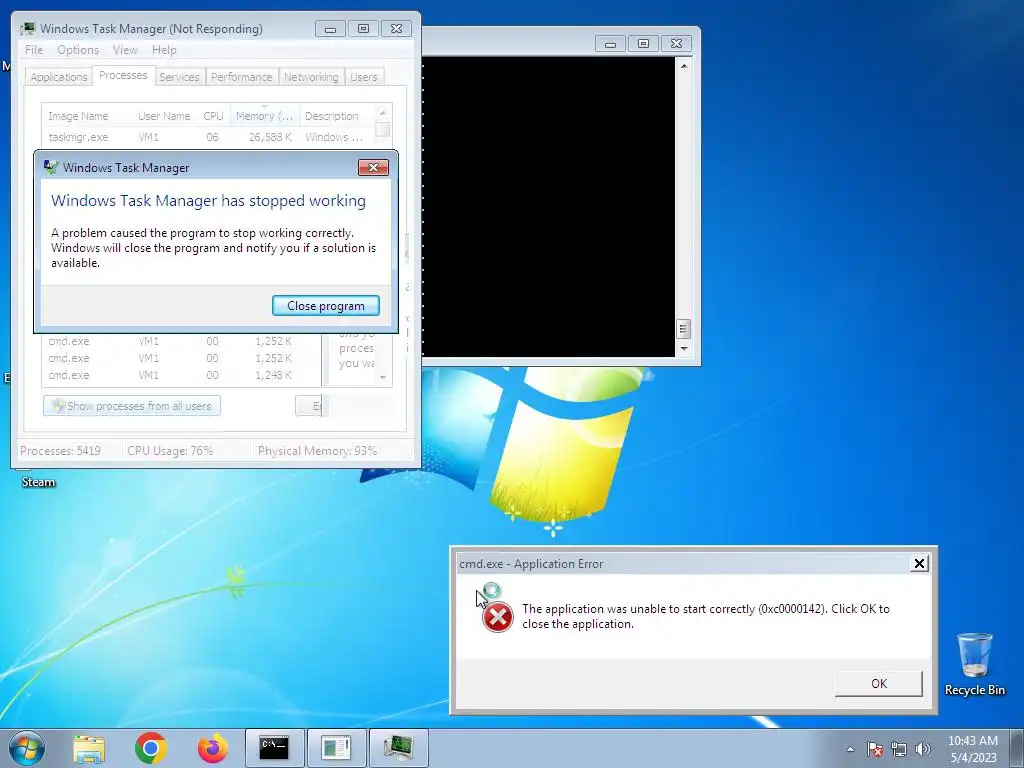Launch Firefox from the taskbar

213,748
